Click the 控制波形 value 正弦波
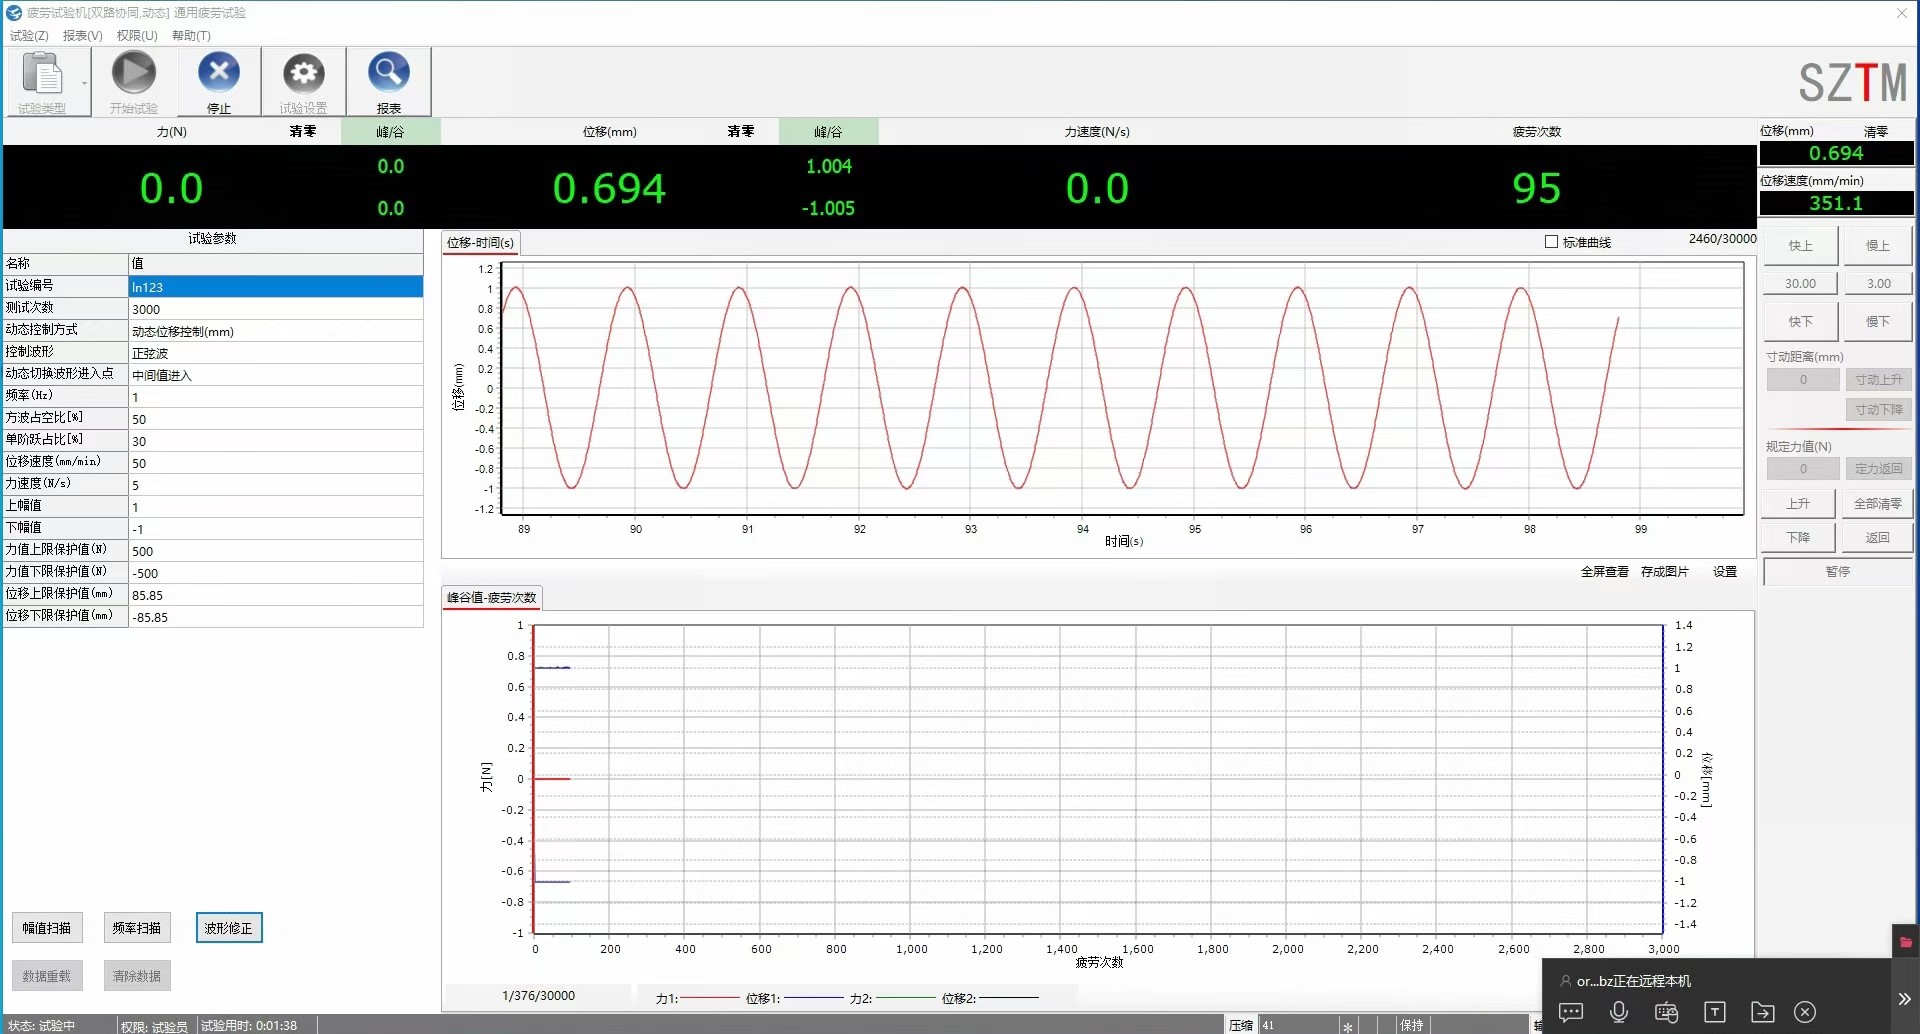 pos(276,353)
